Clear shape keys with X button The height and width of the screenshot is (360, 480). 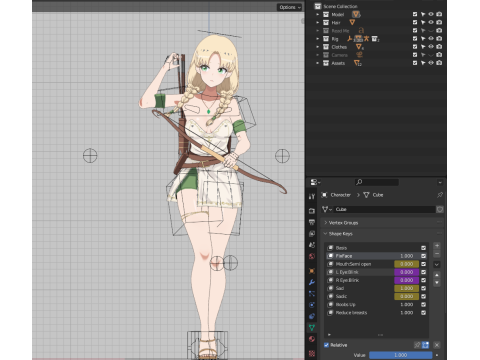coord(437,345)
